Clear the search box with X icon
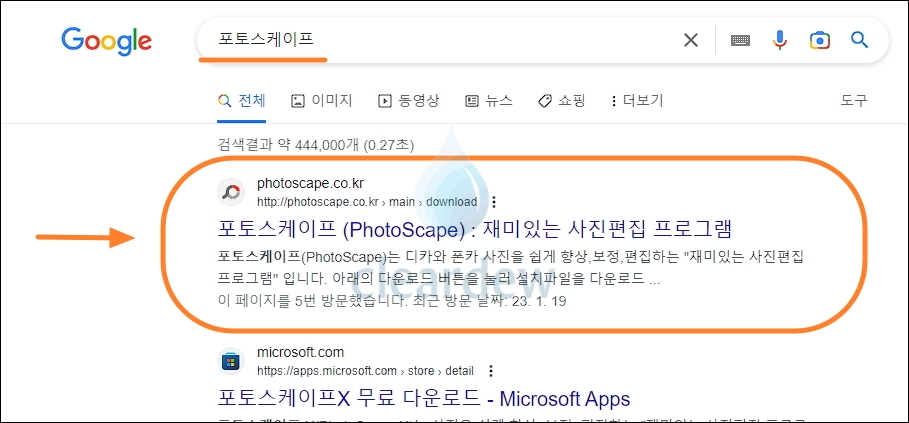 point(690,40)
